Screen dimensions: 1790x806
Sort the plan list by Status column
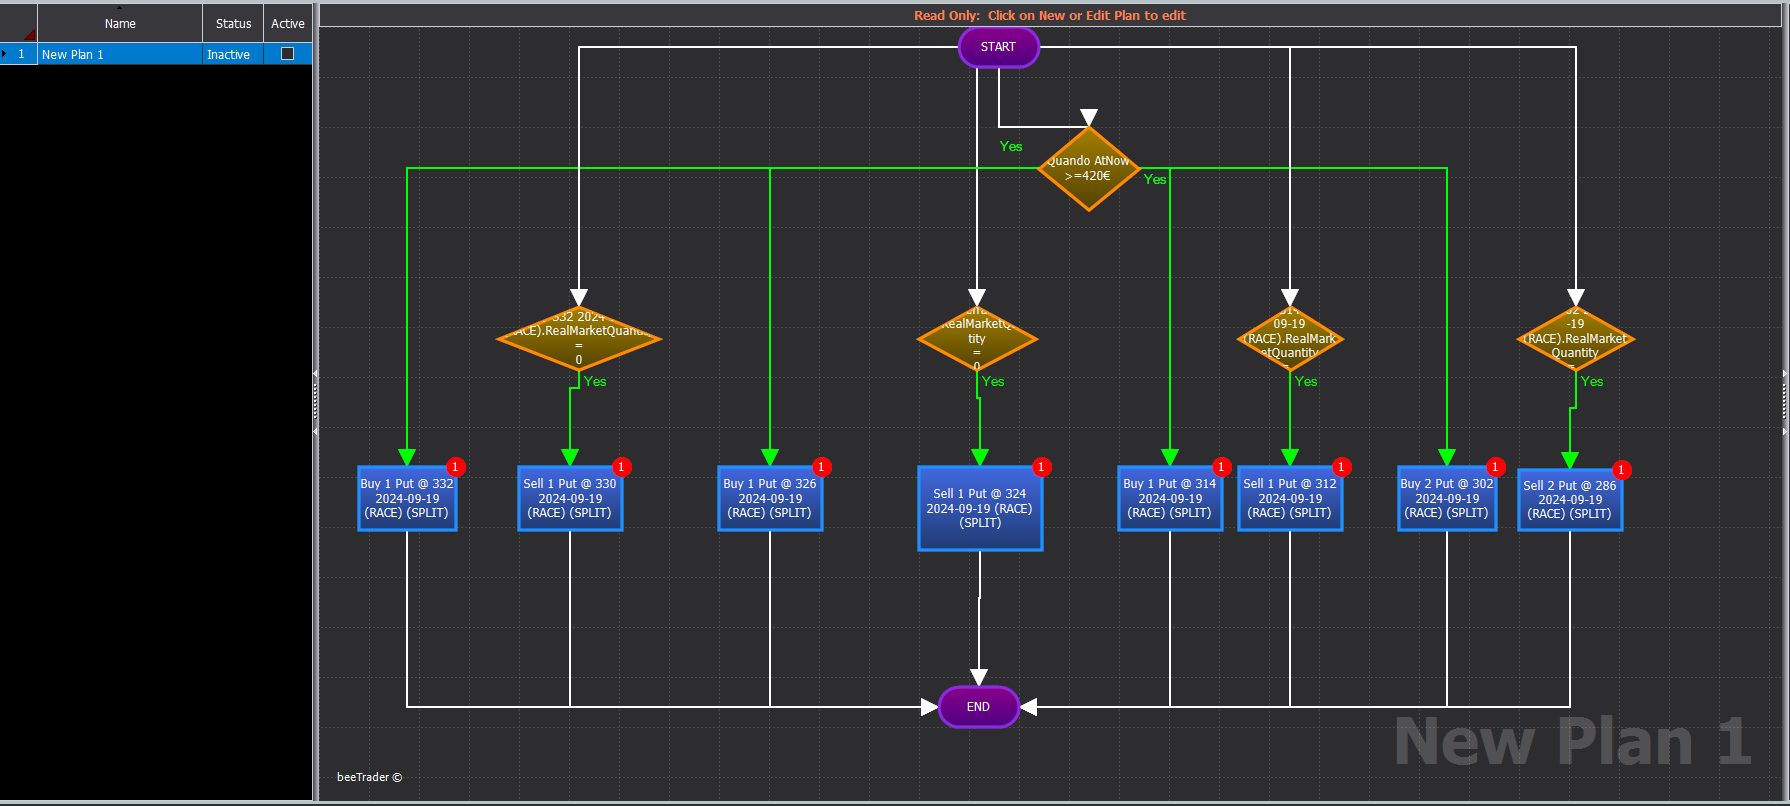[233, 23]
